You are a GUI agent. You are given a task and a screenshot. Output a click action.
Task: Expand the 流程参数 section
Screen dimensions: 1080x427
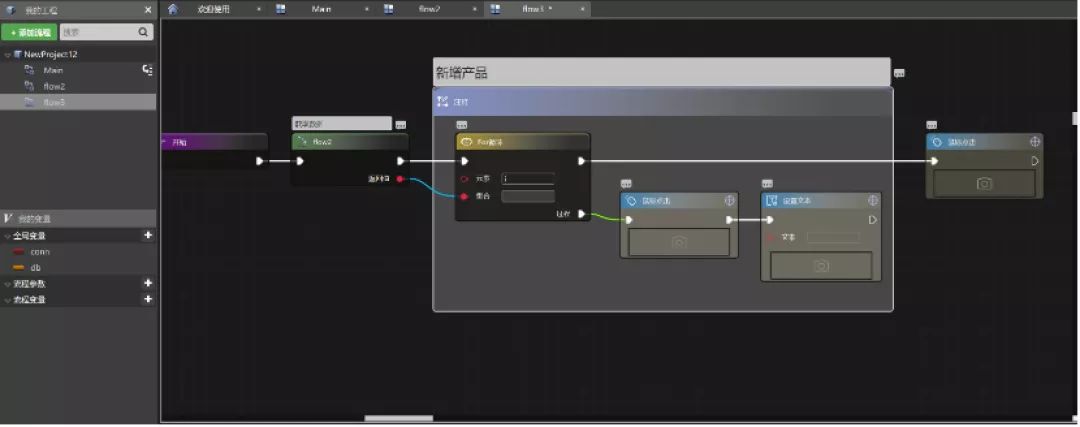(x=7, y=284)
